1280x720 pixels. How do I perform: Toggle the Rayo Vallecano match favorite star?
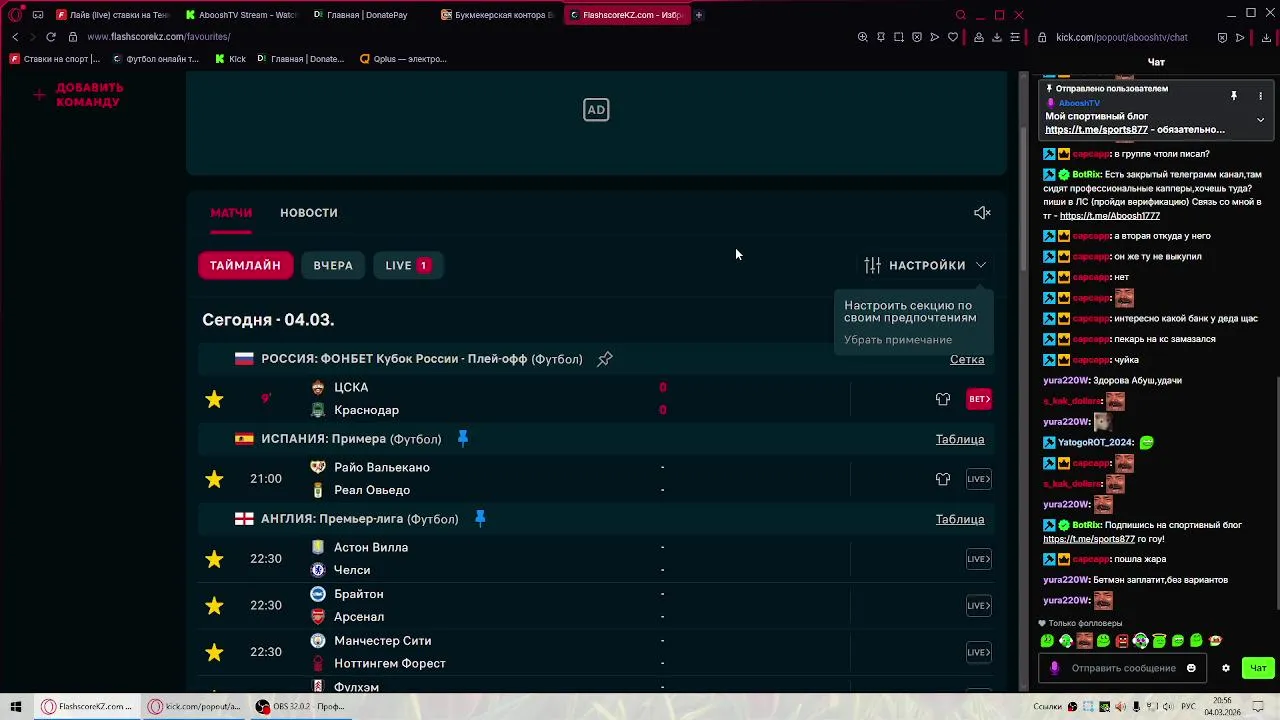214,479
